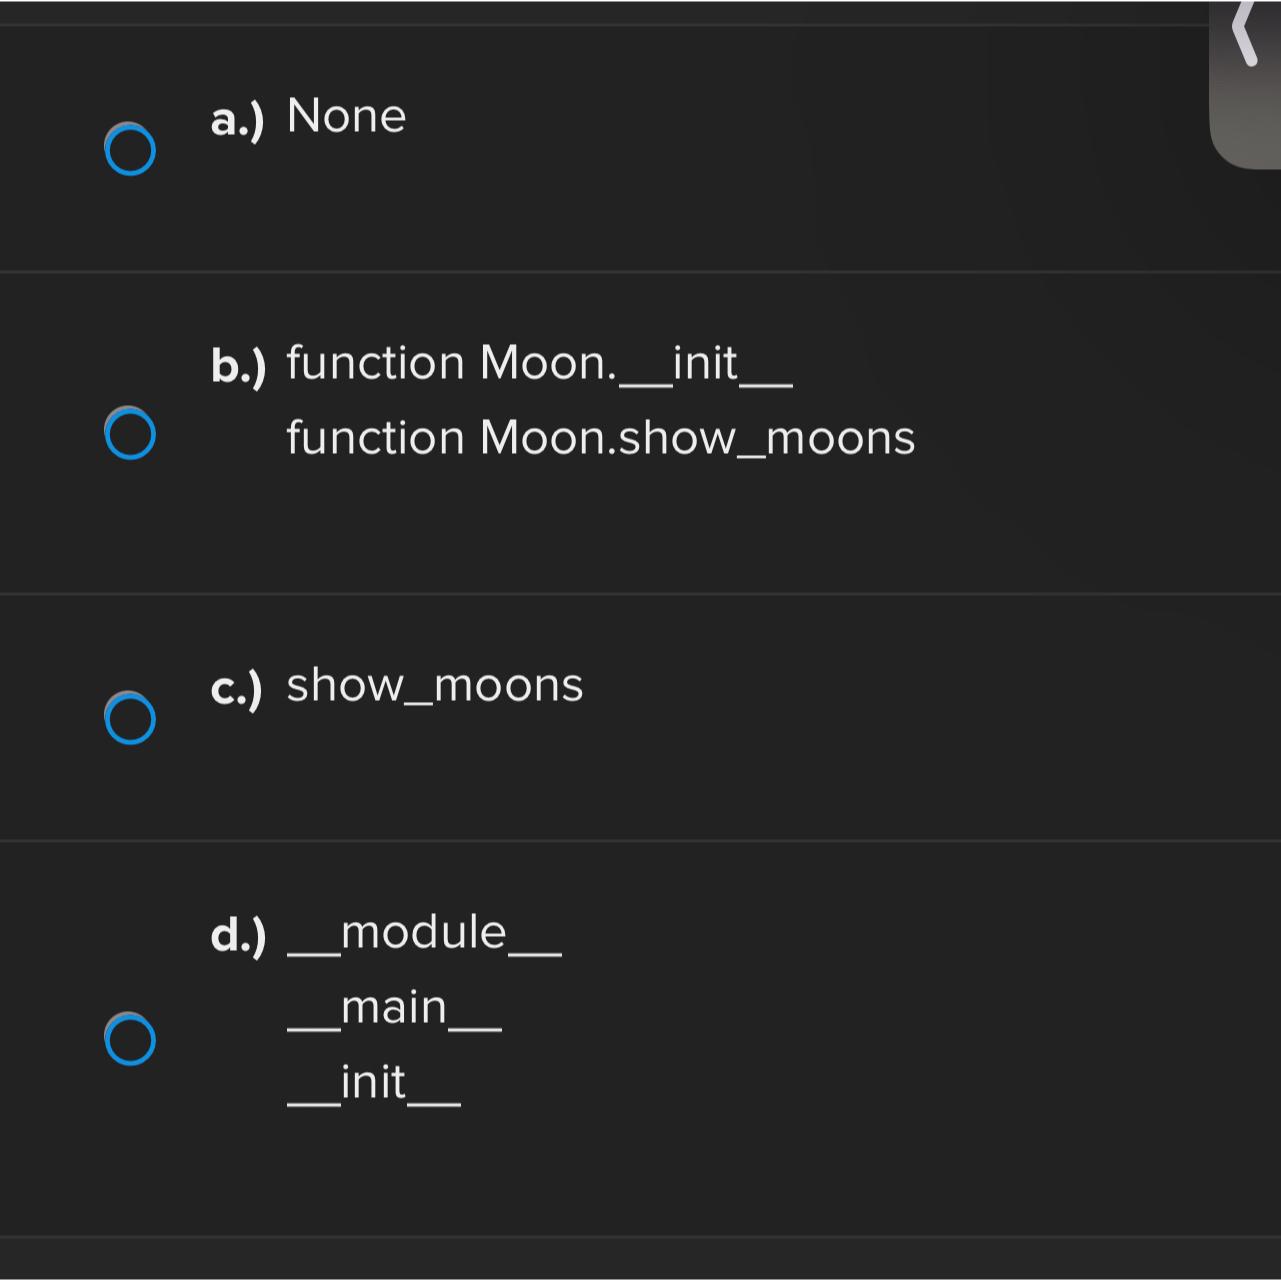Click the 'b.)' label
The image size is (1281, 1281).
(238, 365)
